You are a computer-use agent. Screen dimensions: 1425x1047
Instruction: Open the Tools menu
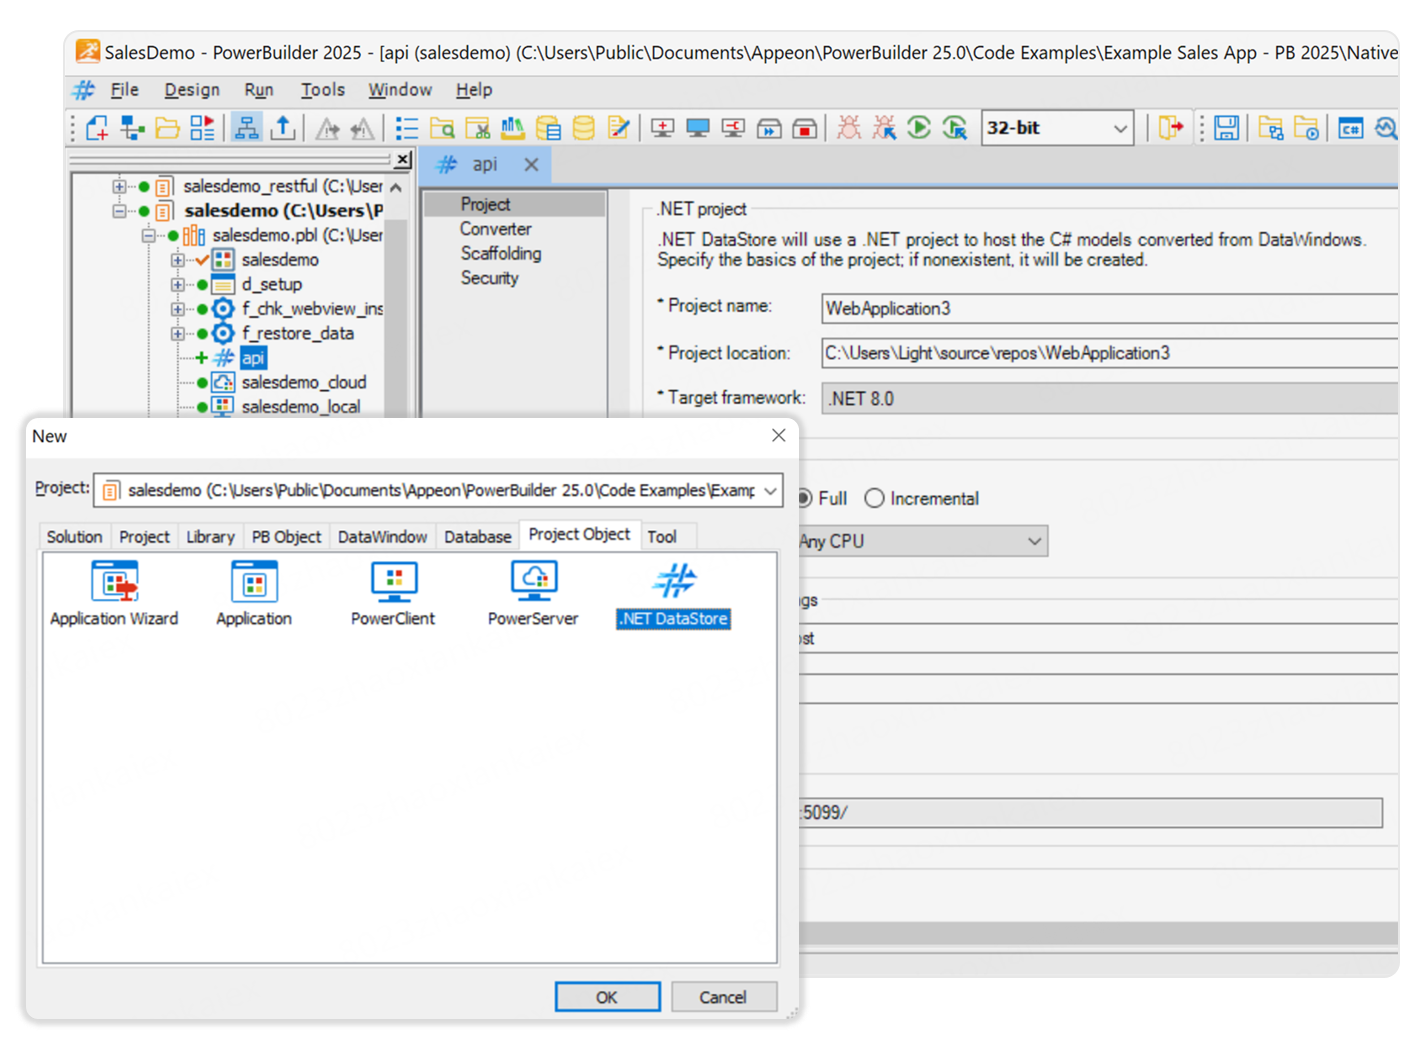tap(322, 90)
